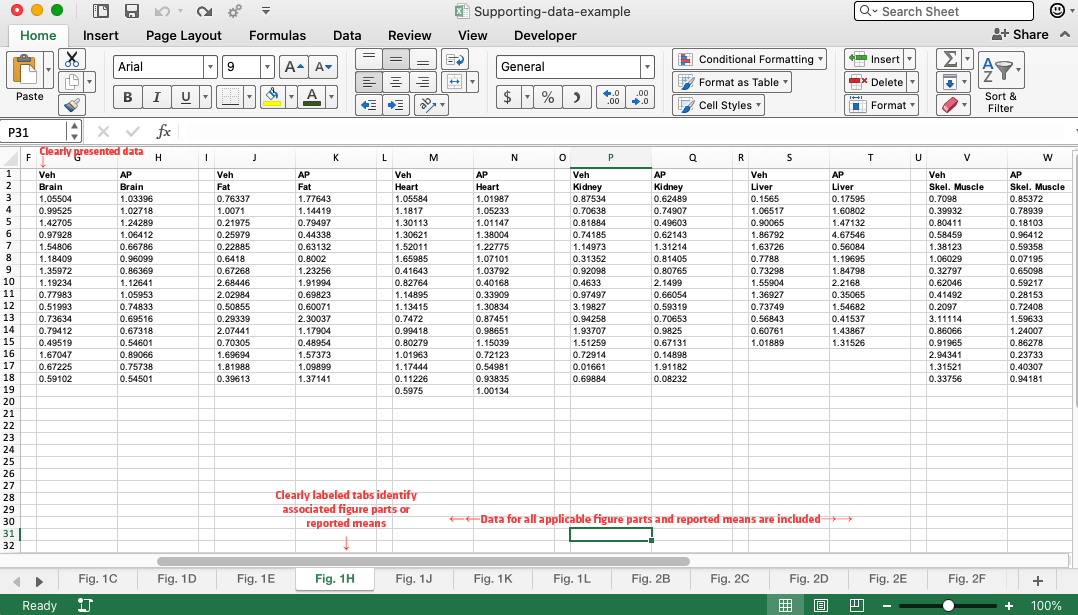Open the Arial font name dropdown
This screenshot has width=1078, height=615.
[x=210, y=67]
